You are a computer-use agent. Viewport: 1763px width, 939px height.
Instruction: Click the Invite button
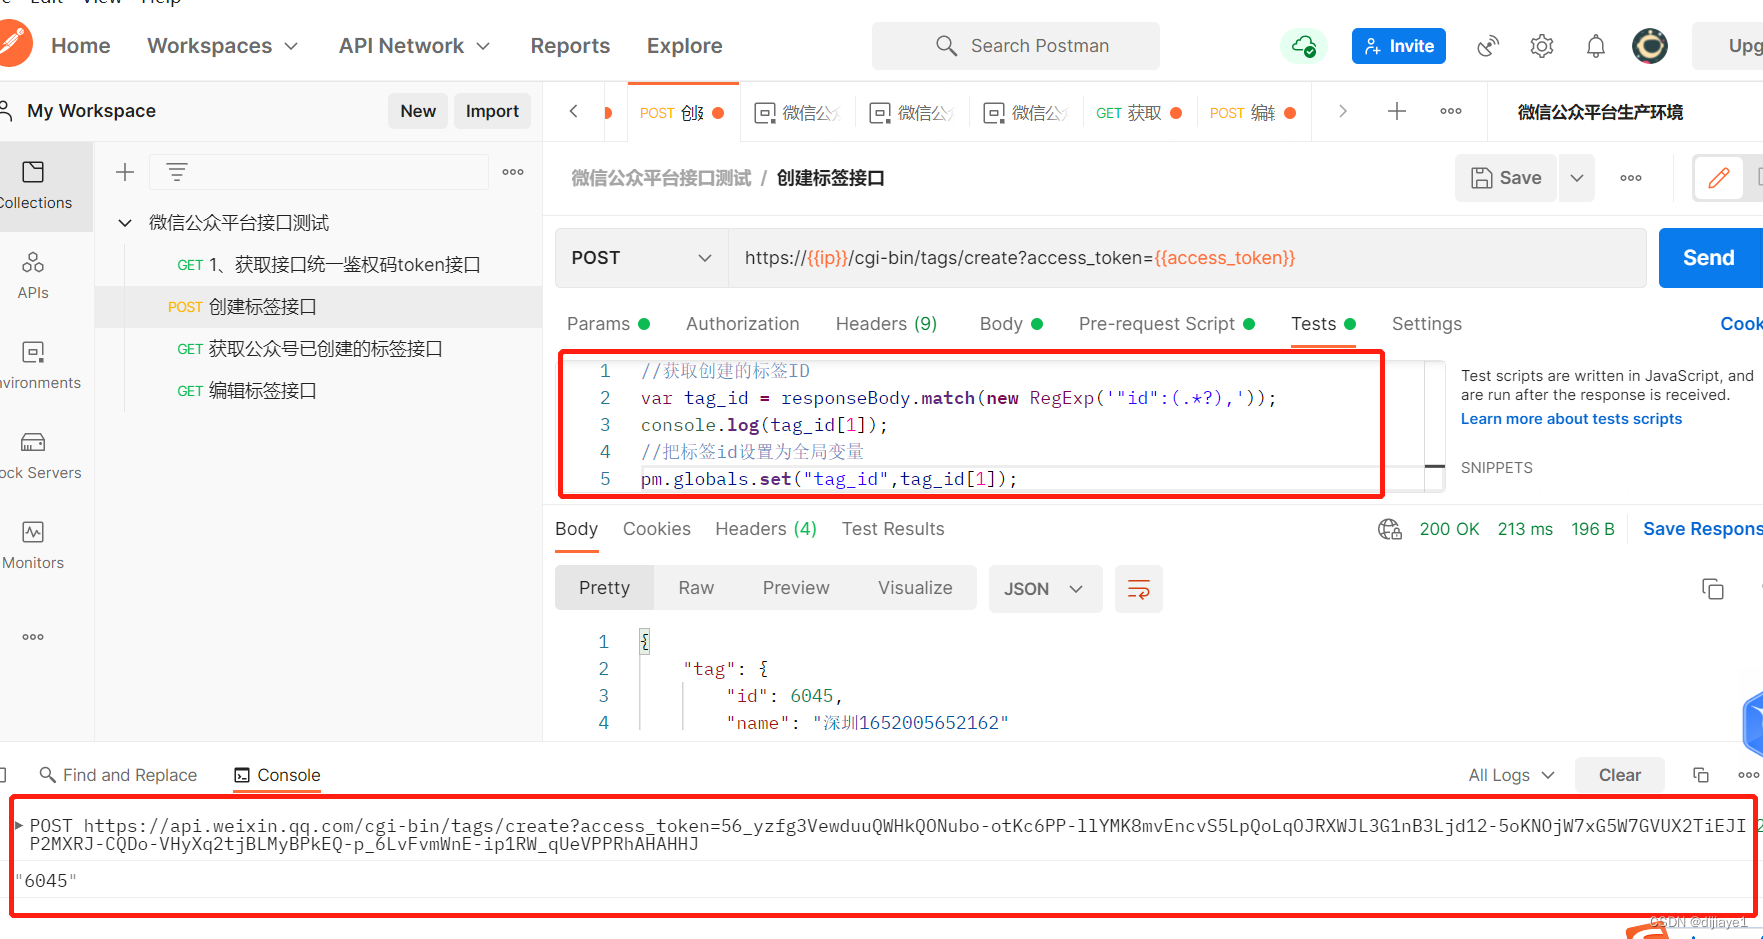1399,46
